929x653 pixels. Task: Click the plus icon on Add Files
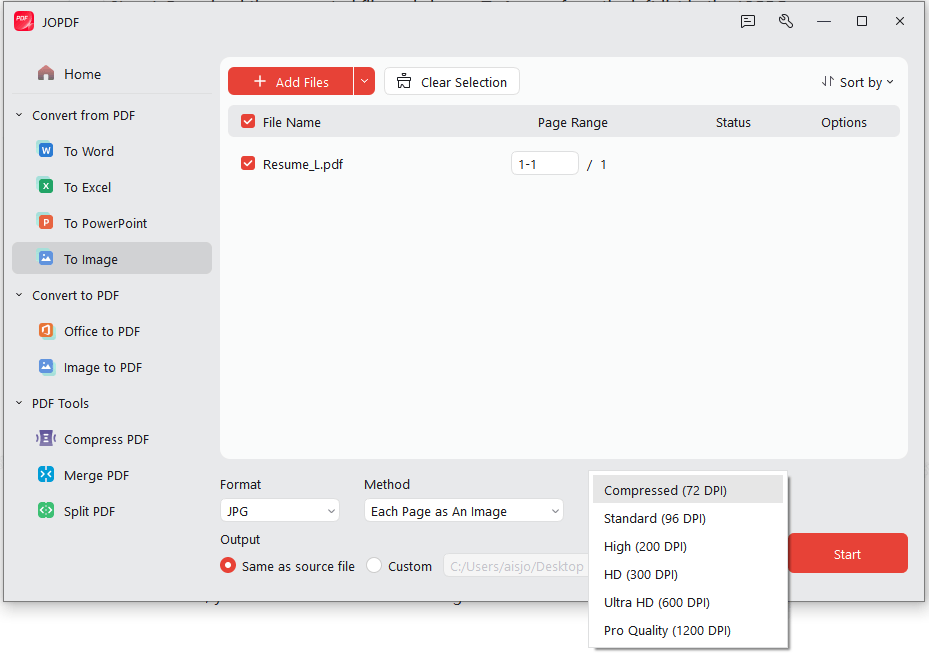point(260,81)
